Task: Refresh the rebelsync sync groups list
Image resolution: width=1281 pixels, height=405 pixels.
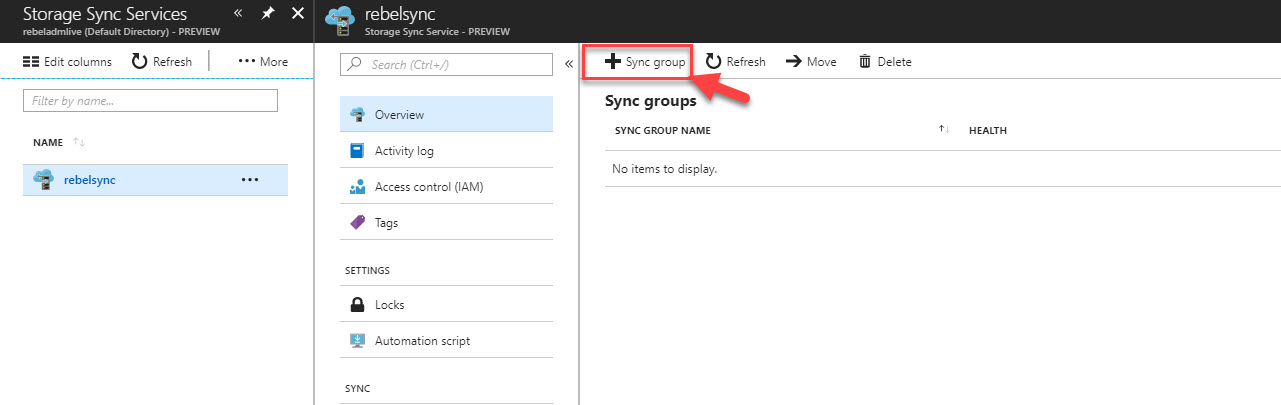Action: [x=735, y=62]
